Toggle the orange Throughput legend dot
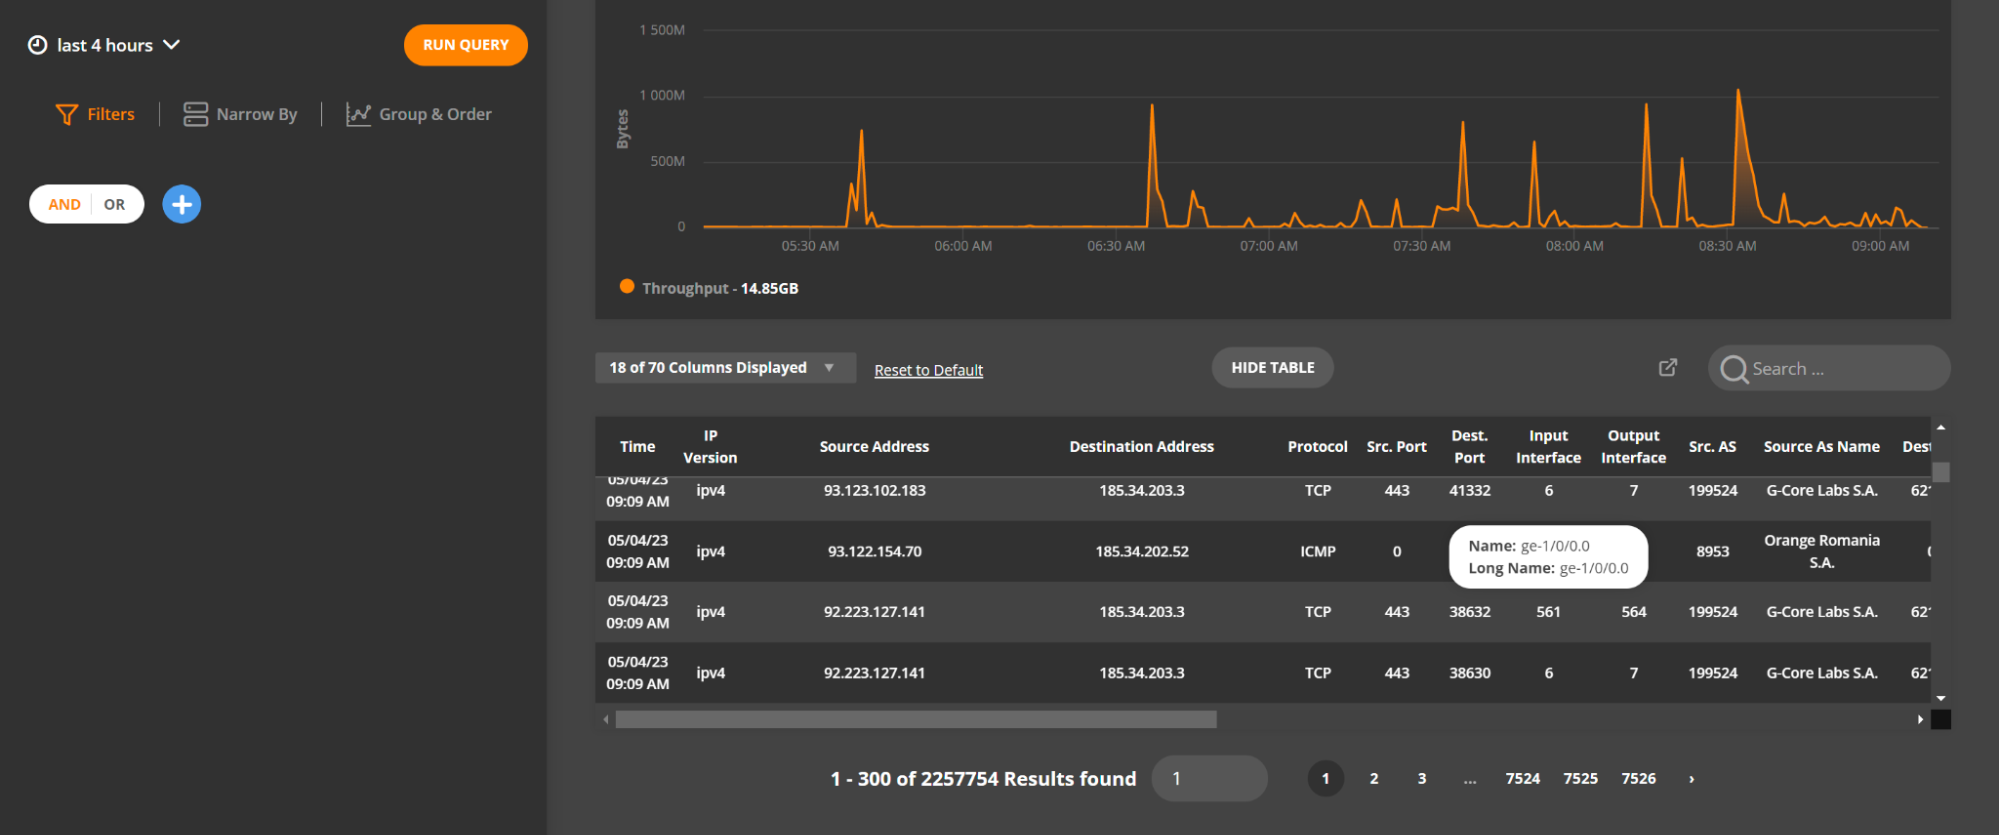Screen dimensions: 1999x835 tap(627, 287)
